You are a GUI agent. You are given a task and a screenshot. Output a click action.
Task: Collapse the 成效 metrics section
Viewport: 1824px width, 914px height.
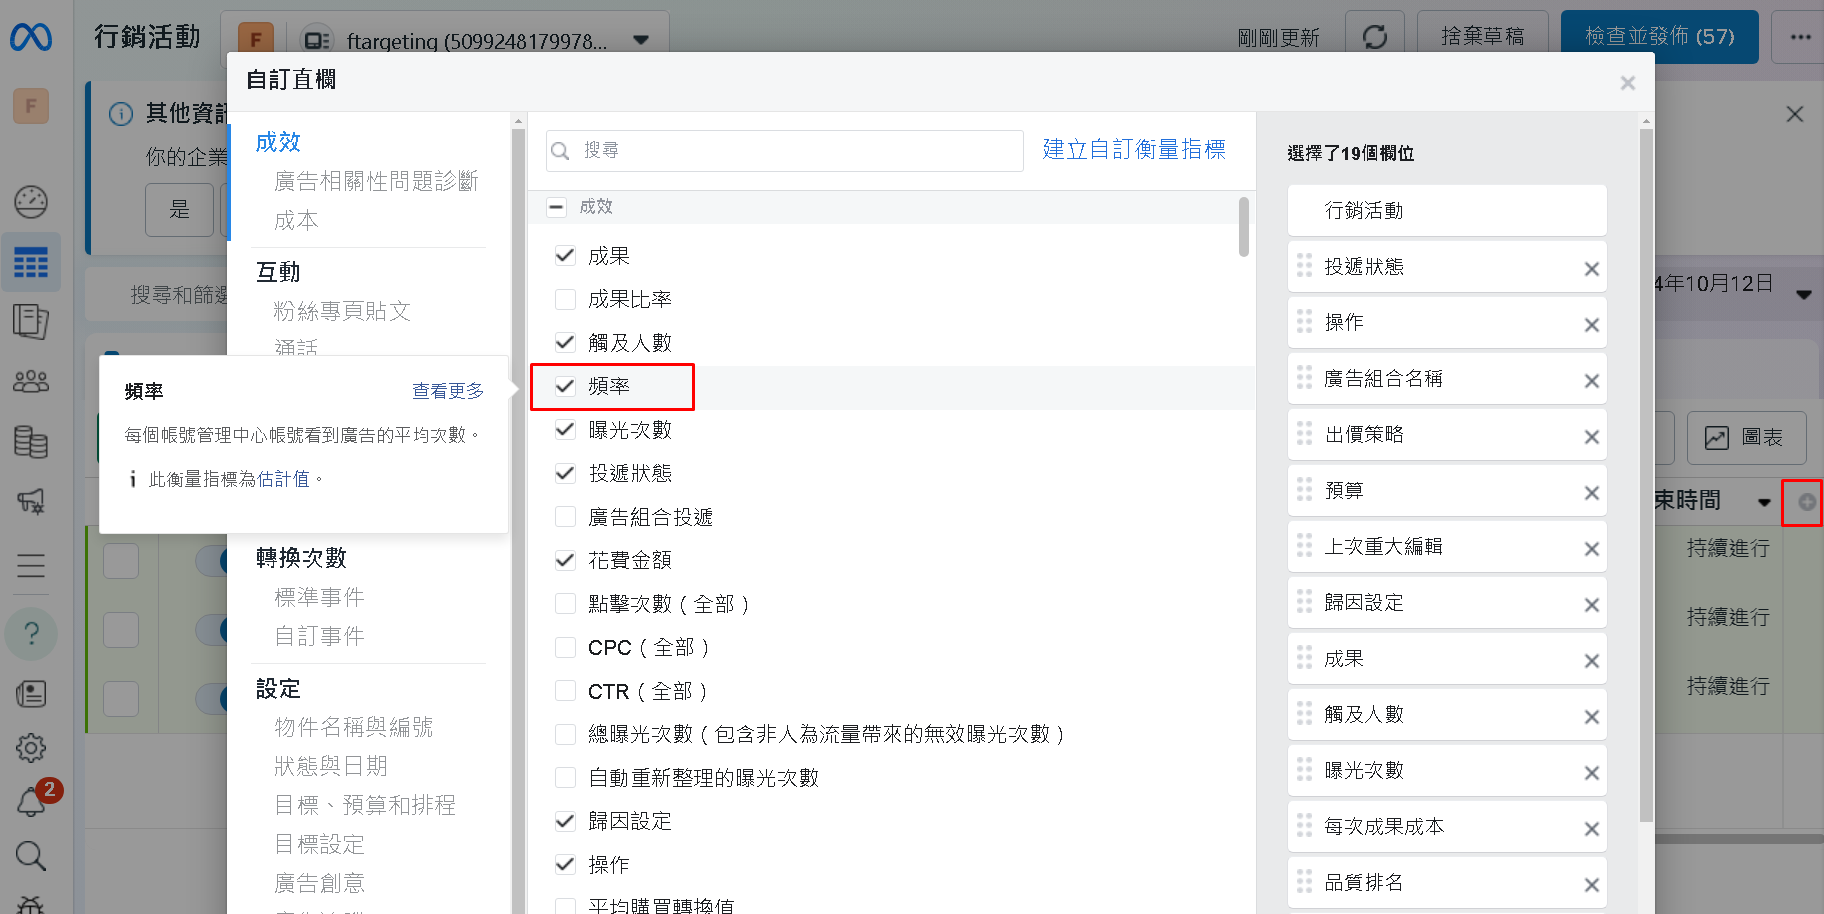click(556, 207)
